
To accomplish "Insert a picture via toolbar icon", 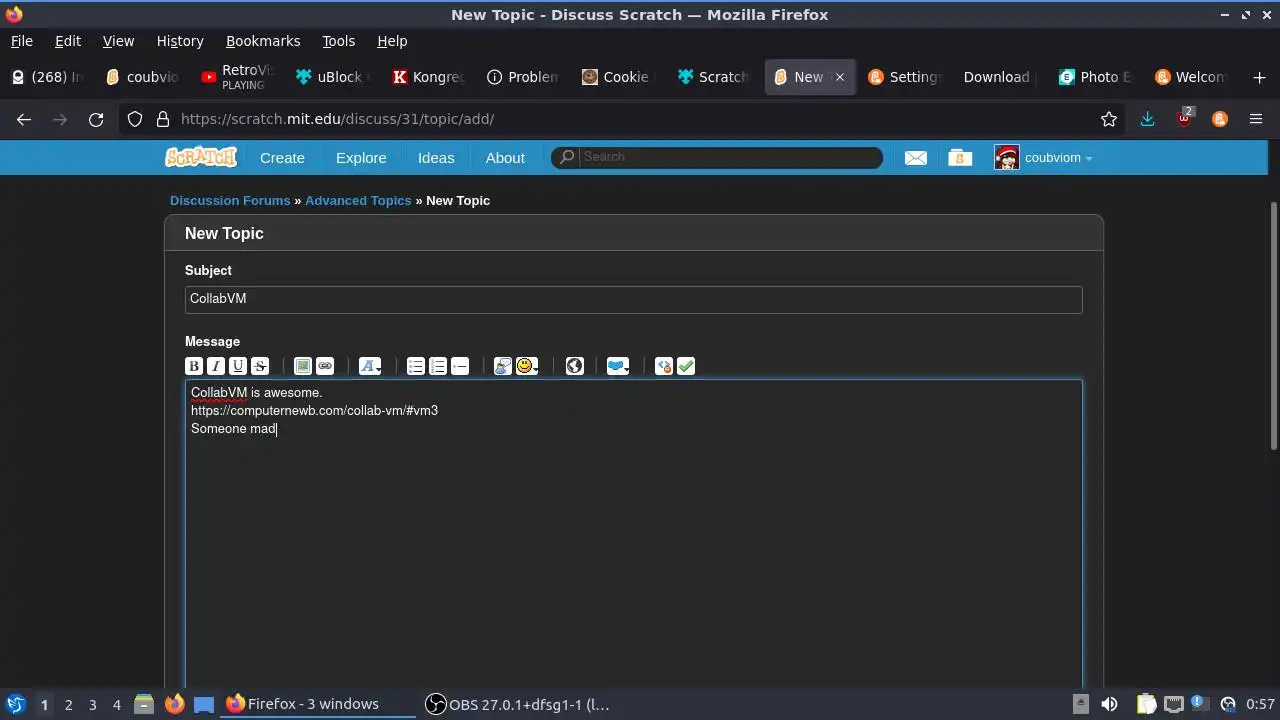I will (x=303, y=366).
